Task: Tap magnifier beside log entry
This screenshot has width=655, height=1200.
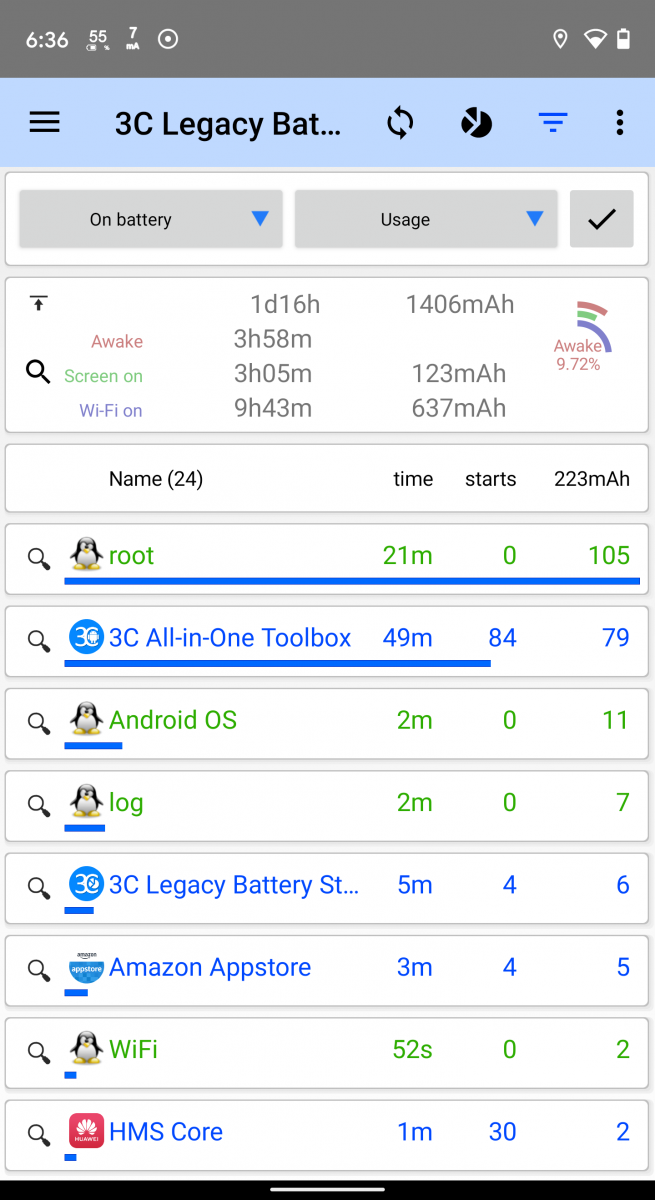Action: (x=39, y=805)
